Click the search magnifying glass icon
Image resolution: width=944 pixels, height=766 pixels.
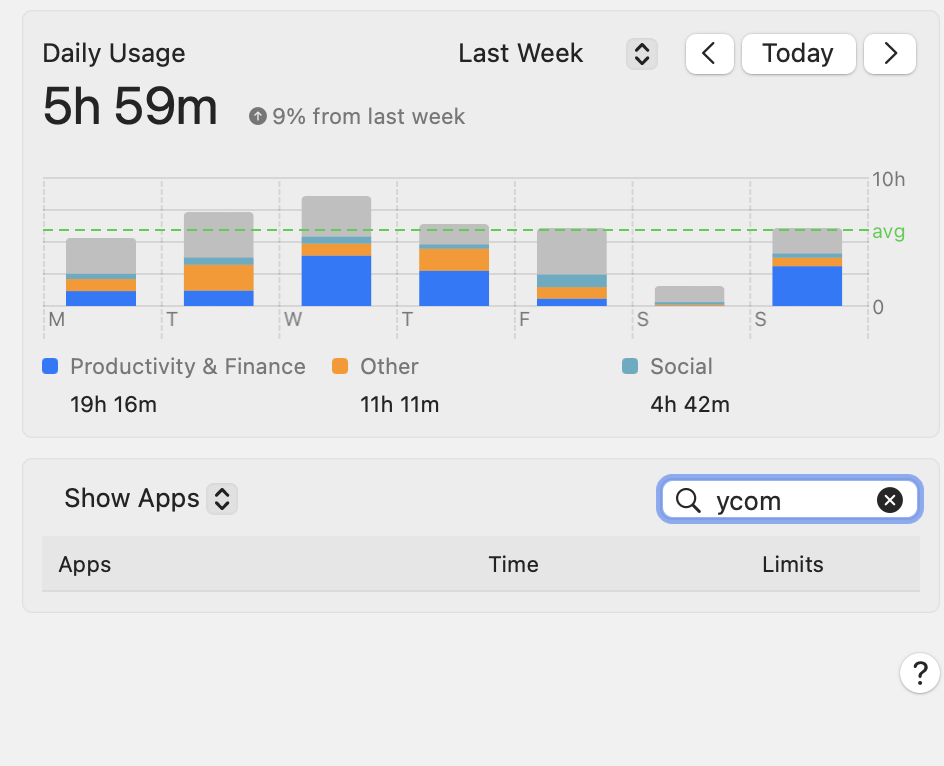coord(688,500)
